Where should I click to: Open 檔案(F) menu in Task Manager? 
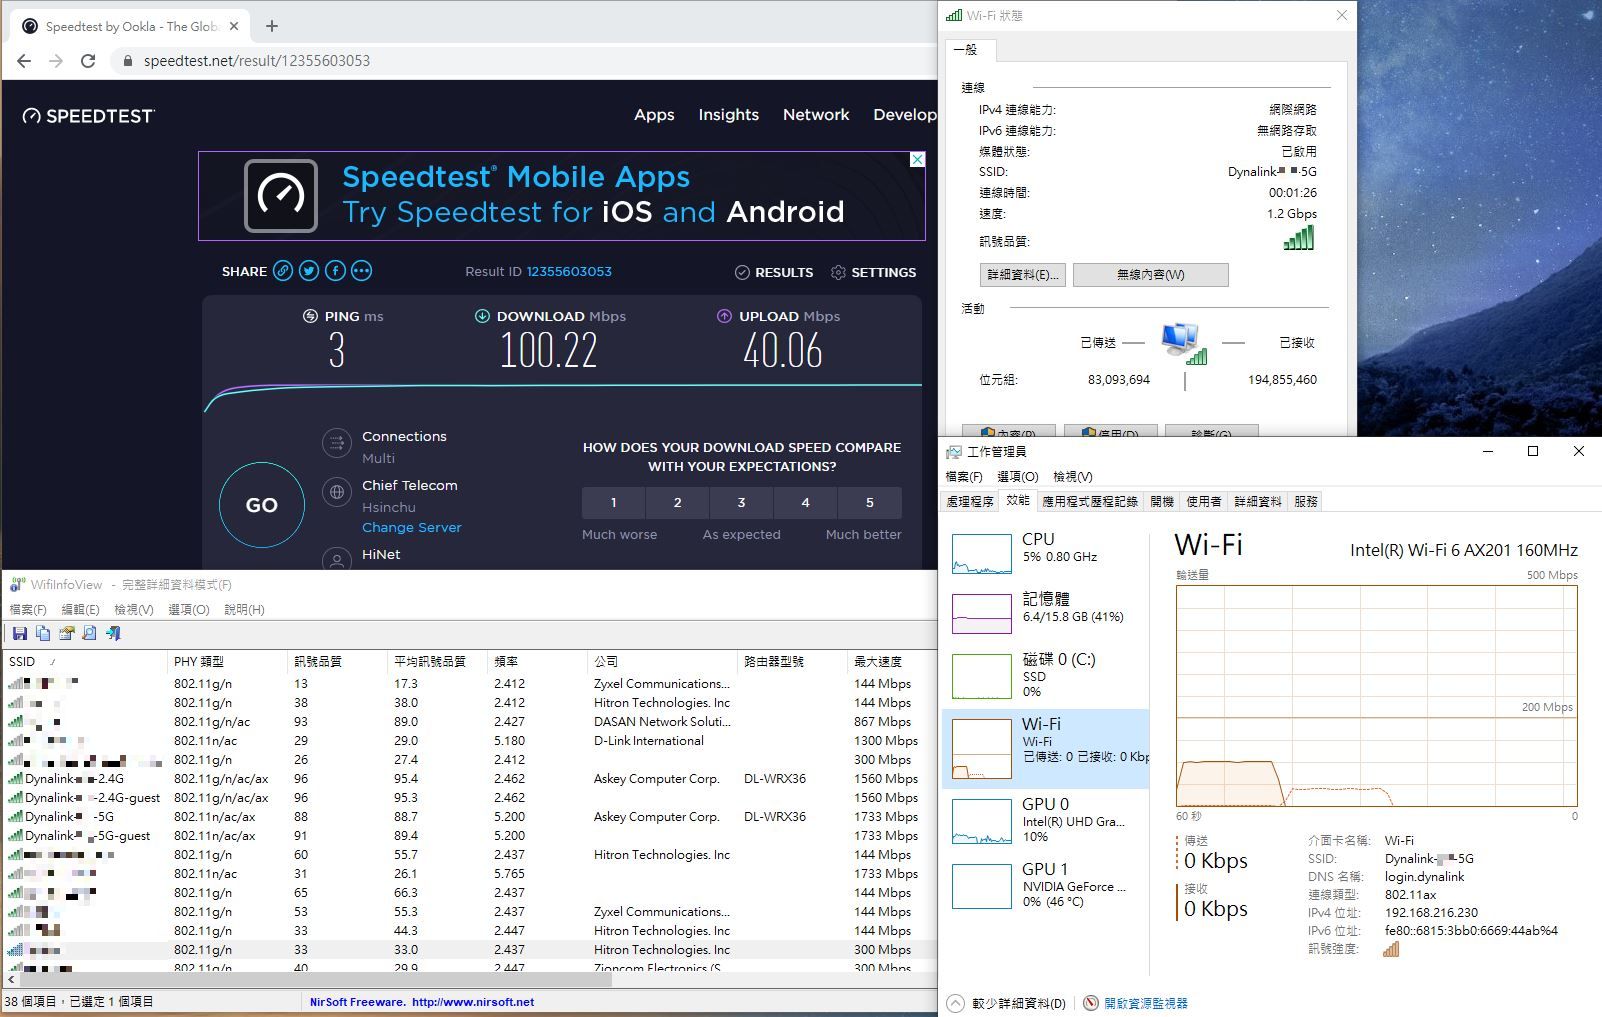(x=964, y=477)
